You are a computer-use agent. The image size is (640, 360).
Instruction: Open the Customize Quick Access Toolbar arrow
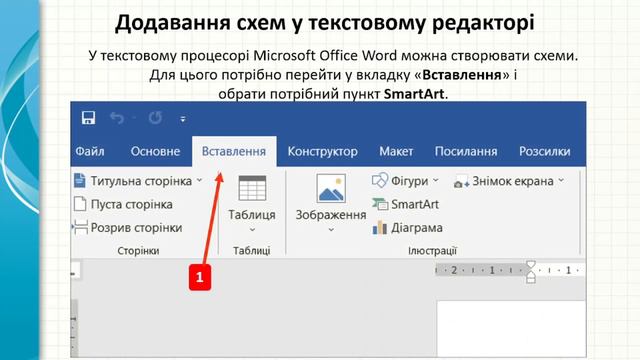[x=183, y=119]
